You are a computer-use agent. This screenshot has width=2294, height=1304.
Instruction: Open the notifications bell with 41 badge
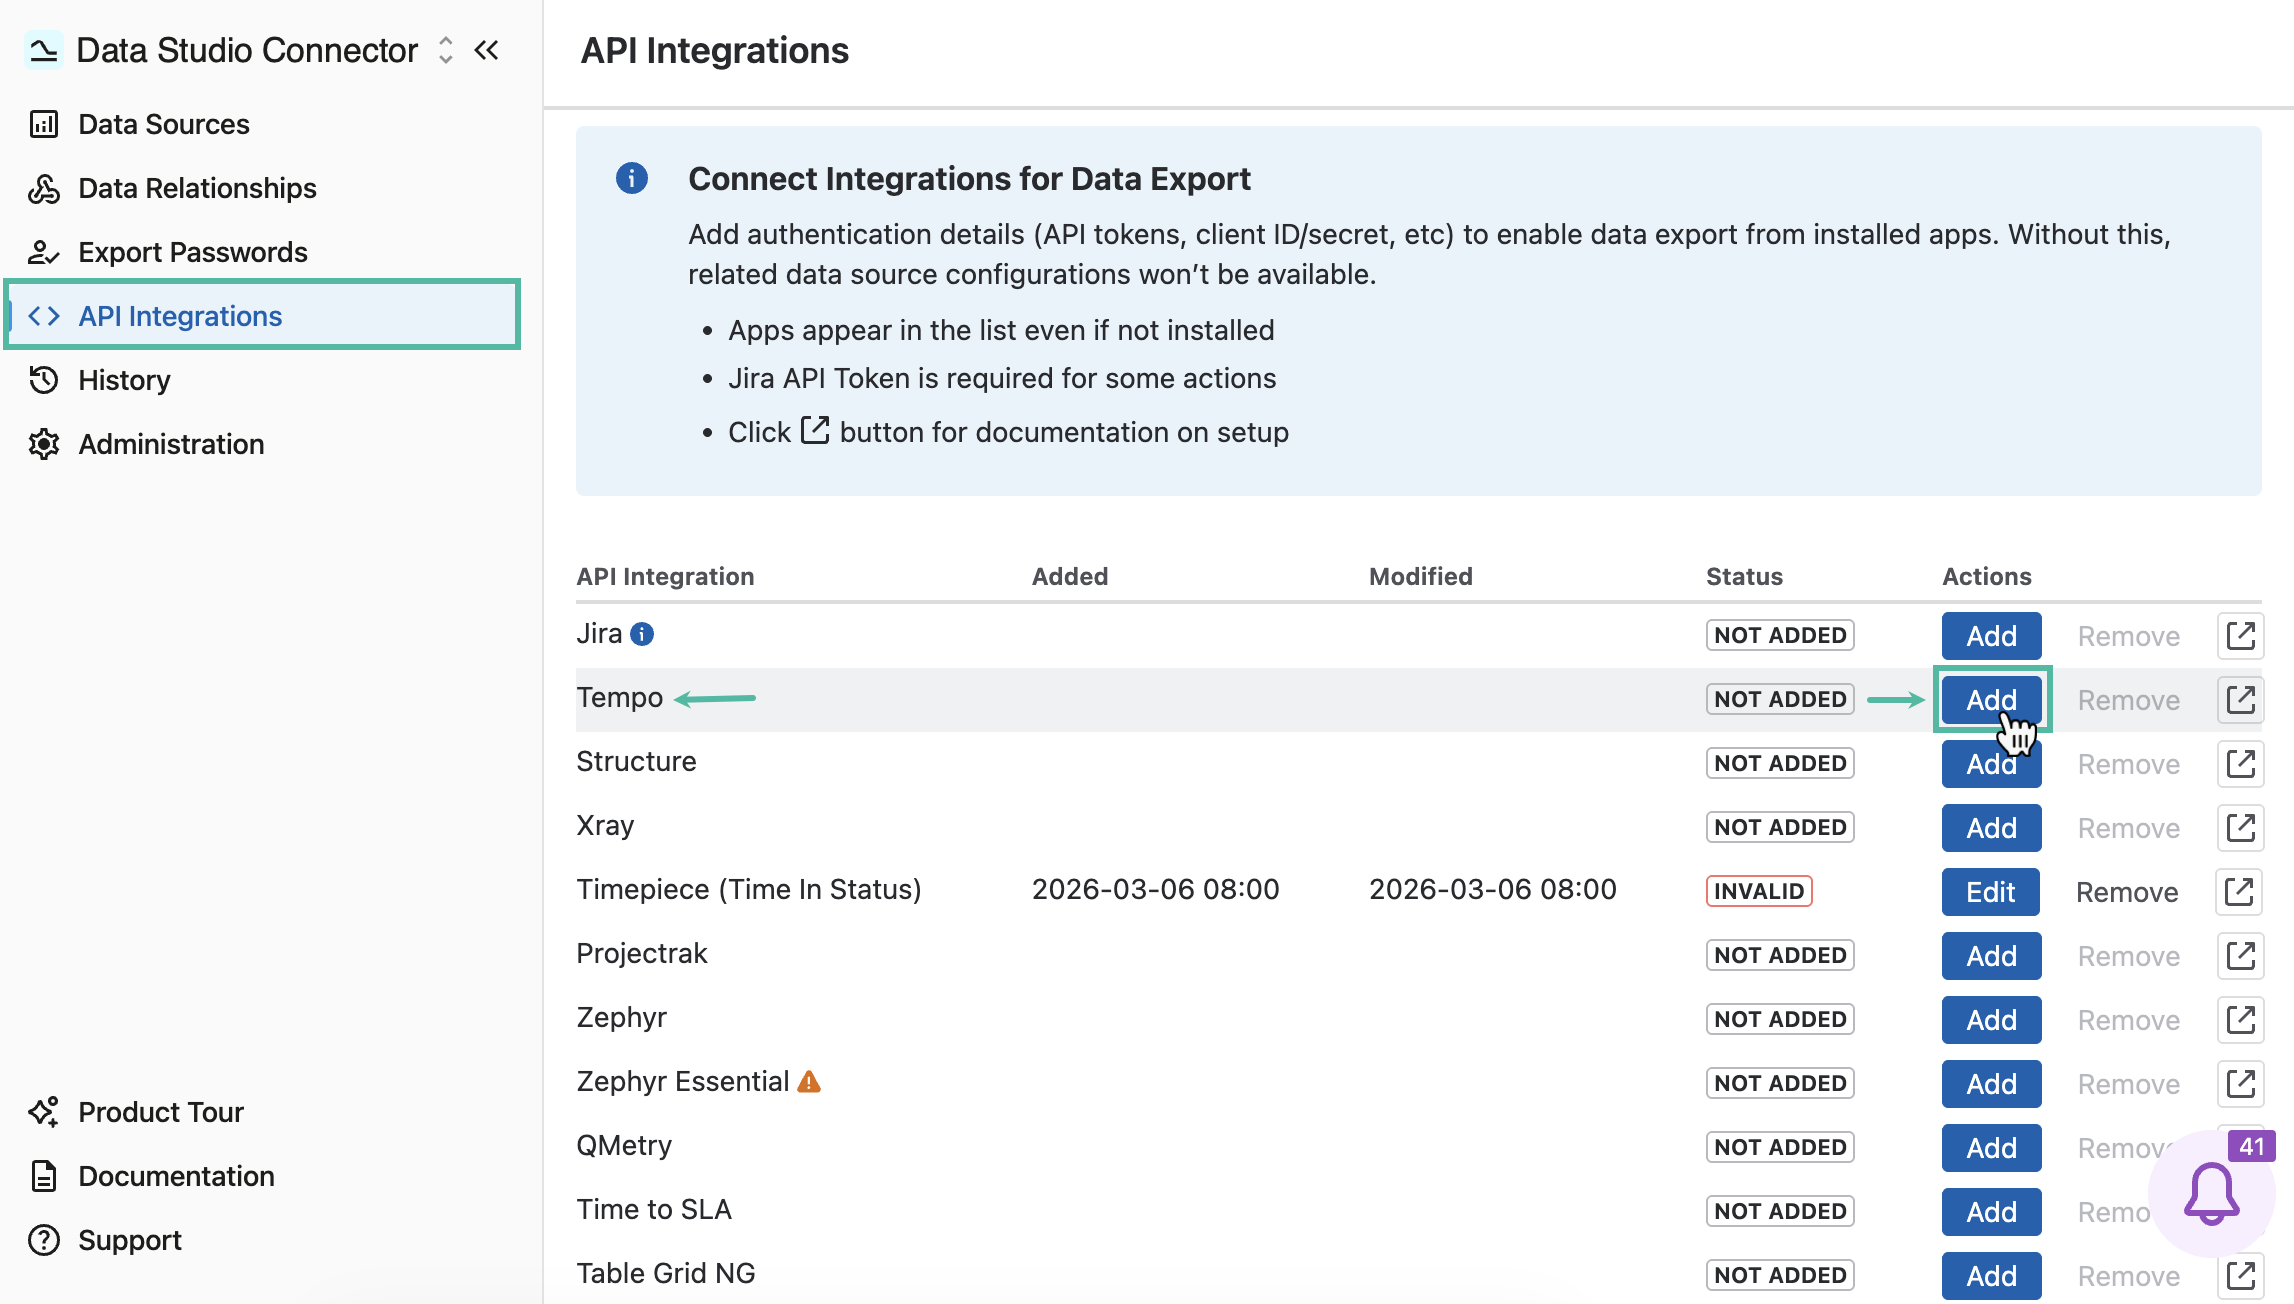2212,1194
